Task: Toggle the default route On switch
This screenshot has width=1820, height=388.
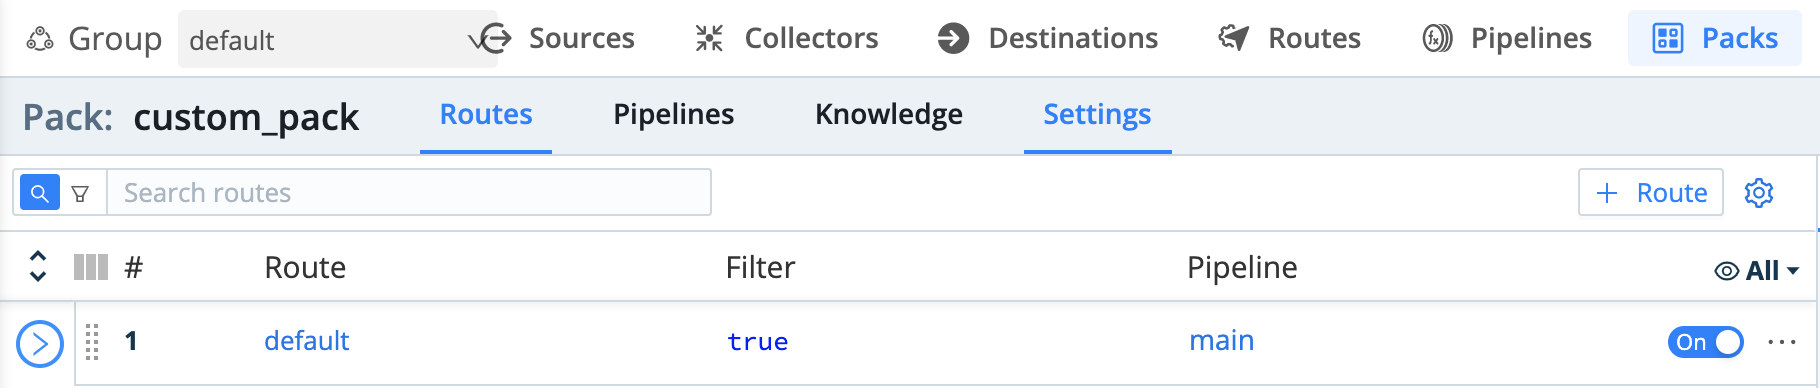Action: [x=1705, y=342]
